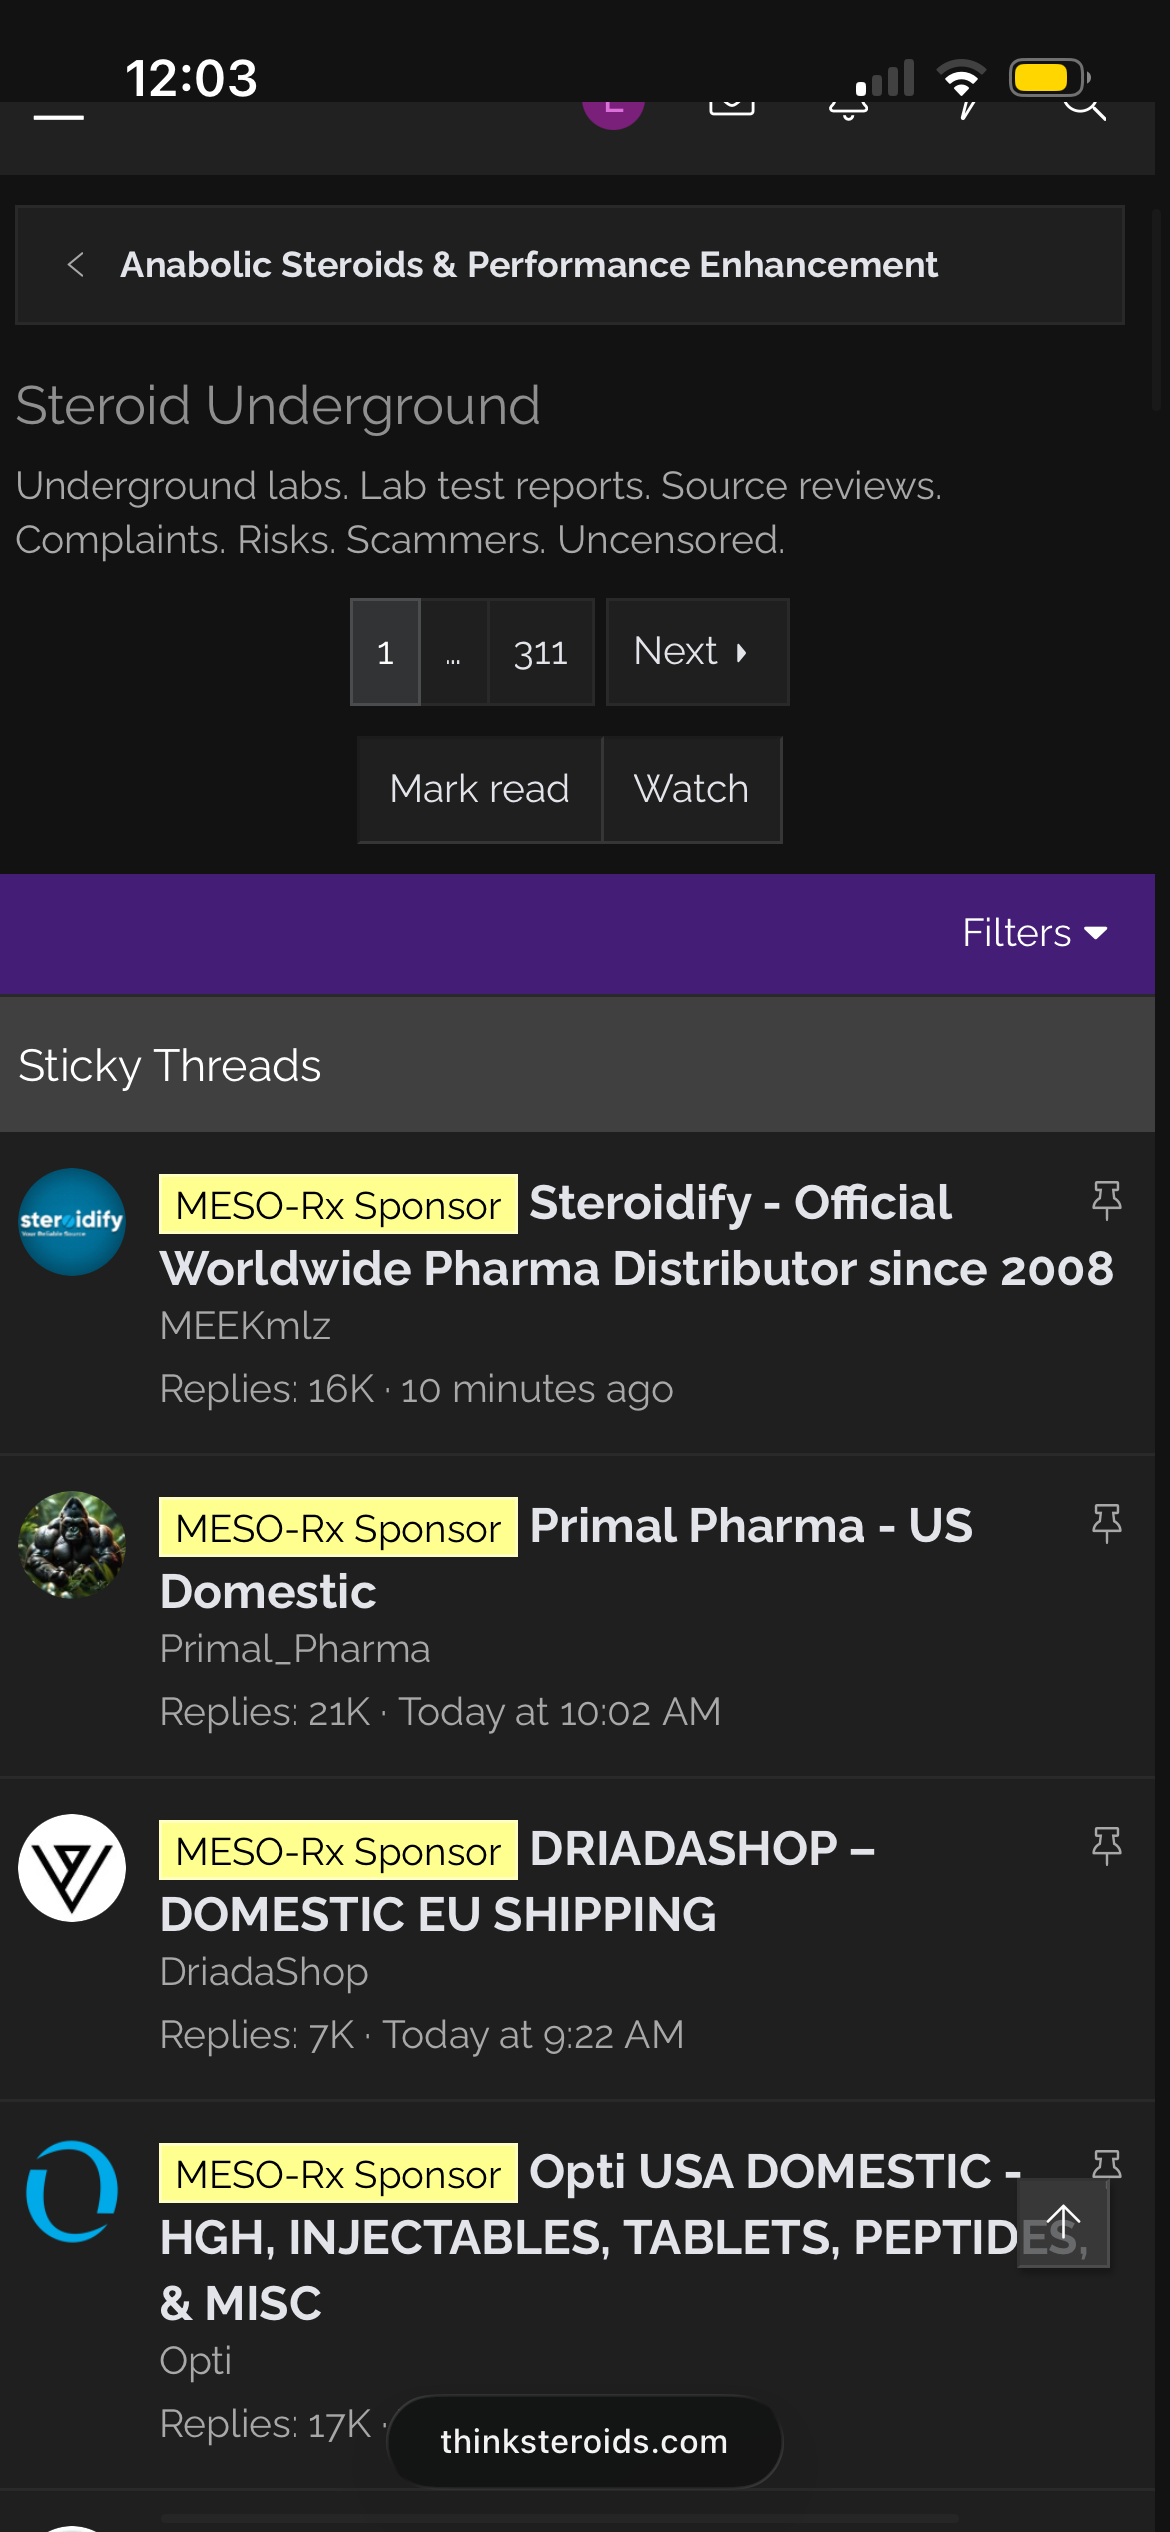This screenshot has height=2532, width=1170.
Task: Click the MESO-Rx Sponsor tag on Steroidify thread
Action: click(x=338, y=1204)
